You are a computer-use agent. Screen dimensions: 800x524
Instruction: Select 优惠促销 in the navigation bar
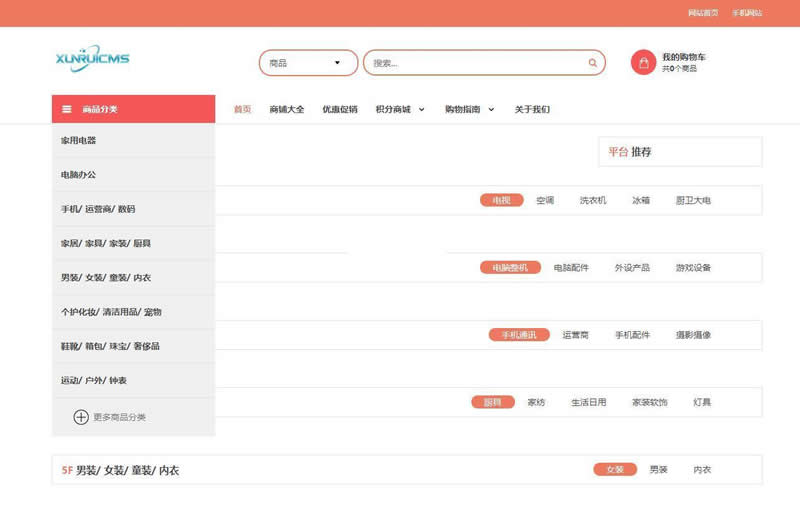[339, 109]
